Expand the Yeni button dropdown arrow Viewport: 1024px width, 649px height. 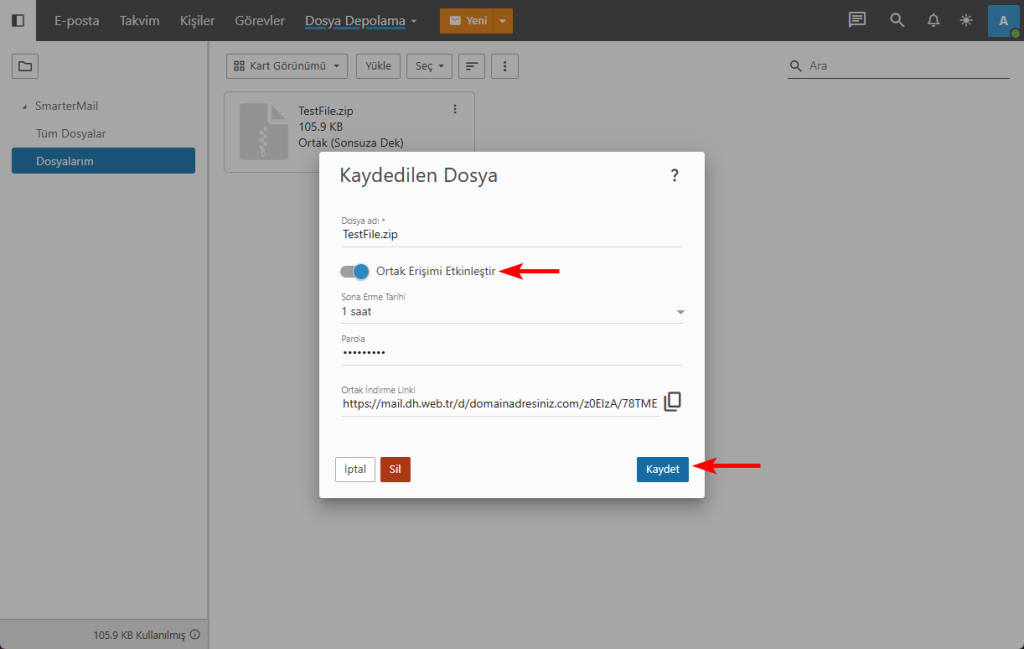[x=504, y=20]
